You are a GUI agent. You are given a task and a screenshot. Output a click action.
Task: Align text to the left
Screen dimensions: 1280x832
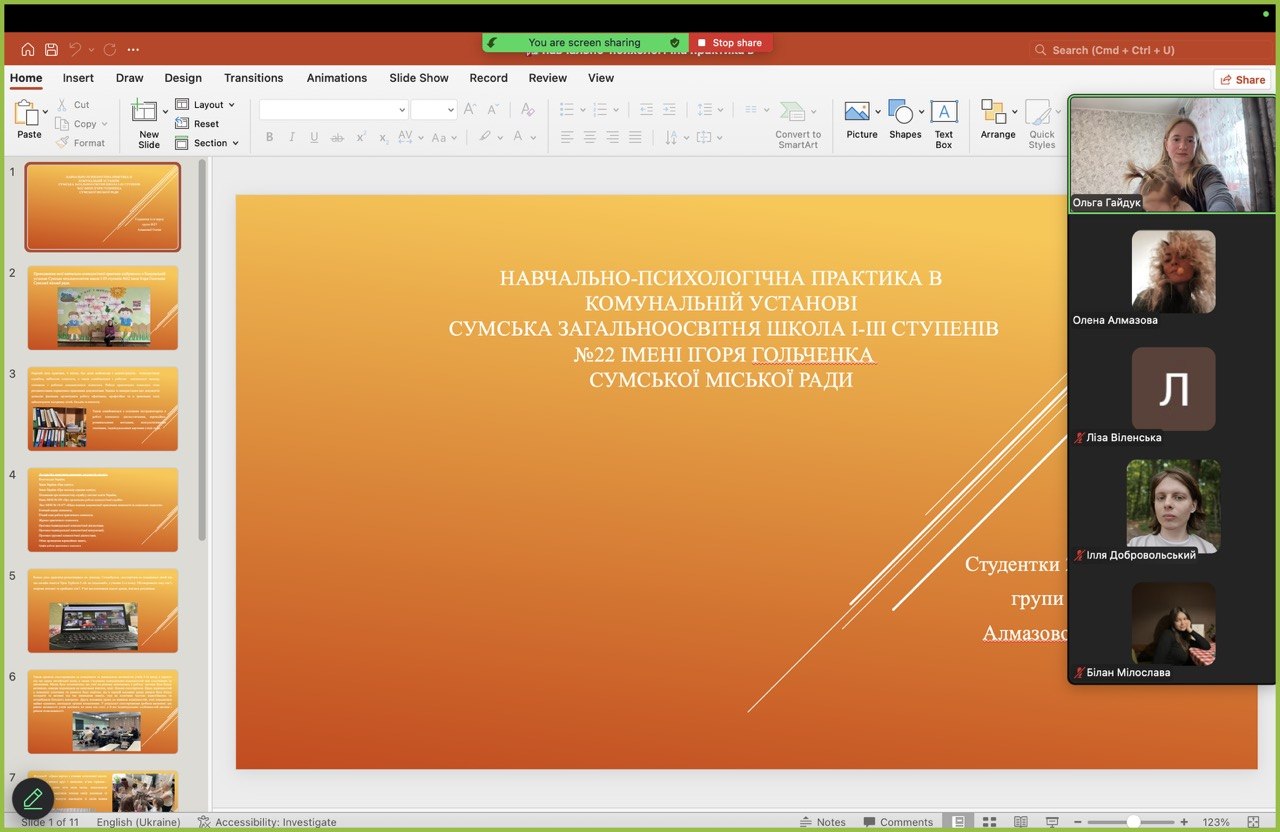[567, 137]
